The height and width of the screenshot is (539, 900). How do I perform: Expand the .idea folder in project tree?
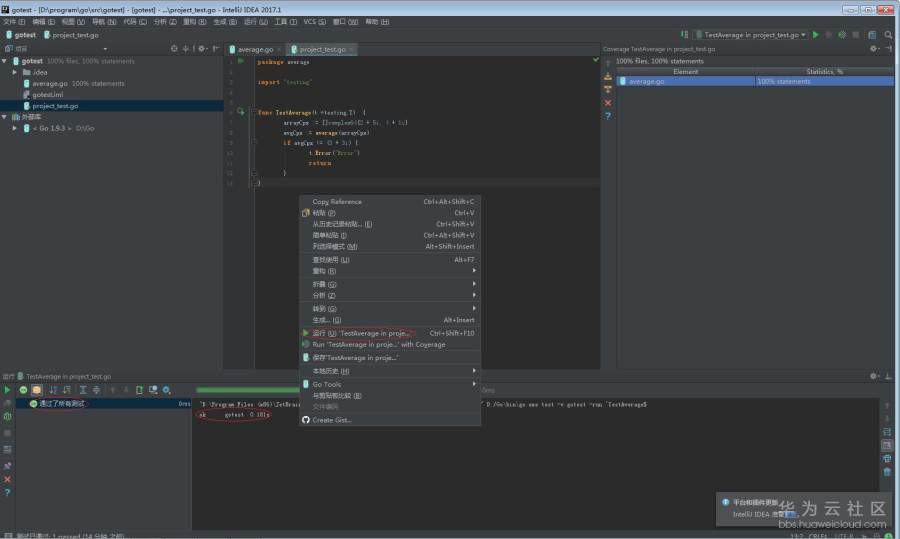coord(15,72)
